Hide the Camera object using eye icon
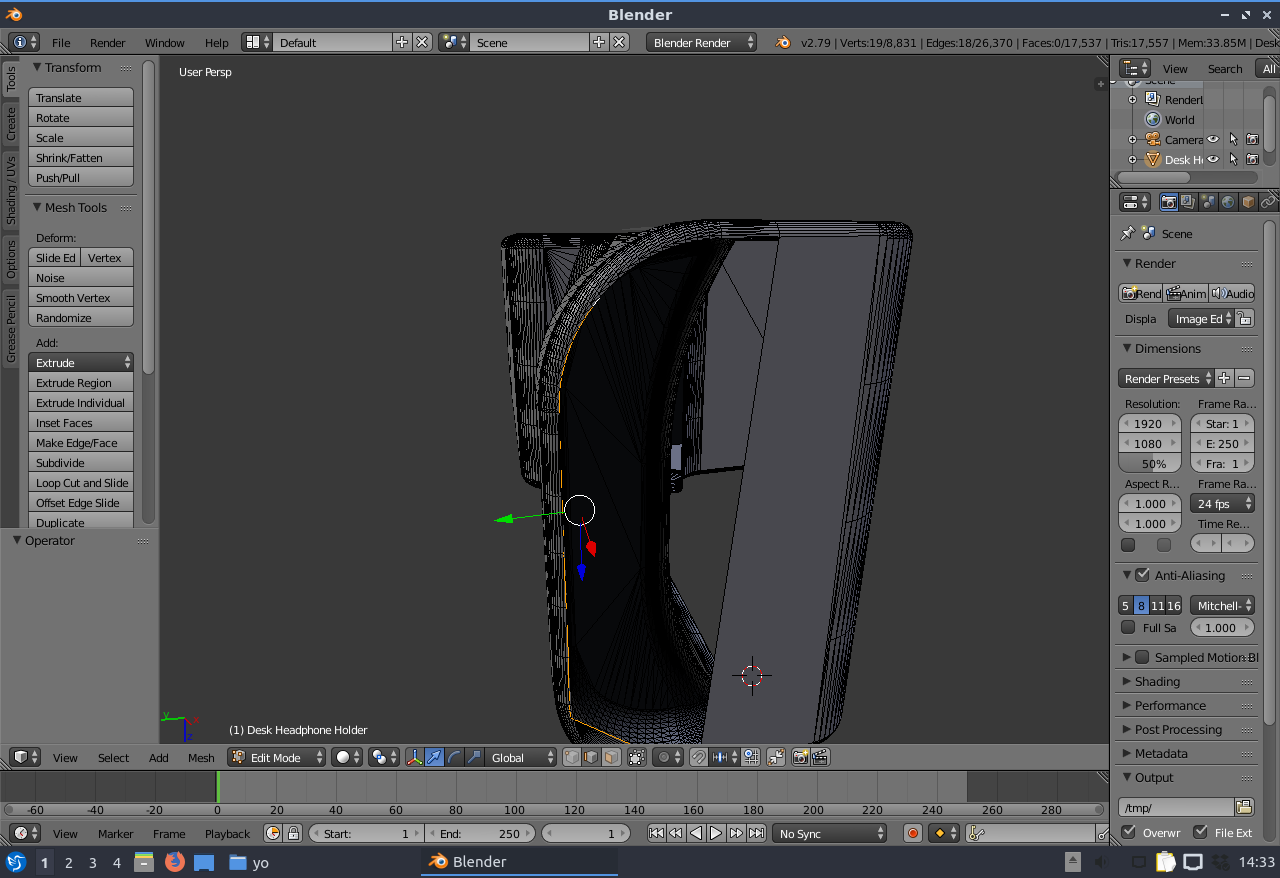The image size is (1280, 878). pyautogui.click(x=1213, y=140)
